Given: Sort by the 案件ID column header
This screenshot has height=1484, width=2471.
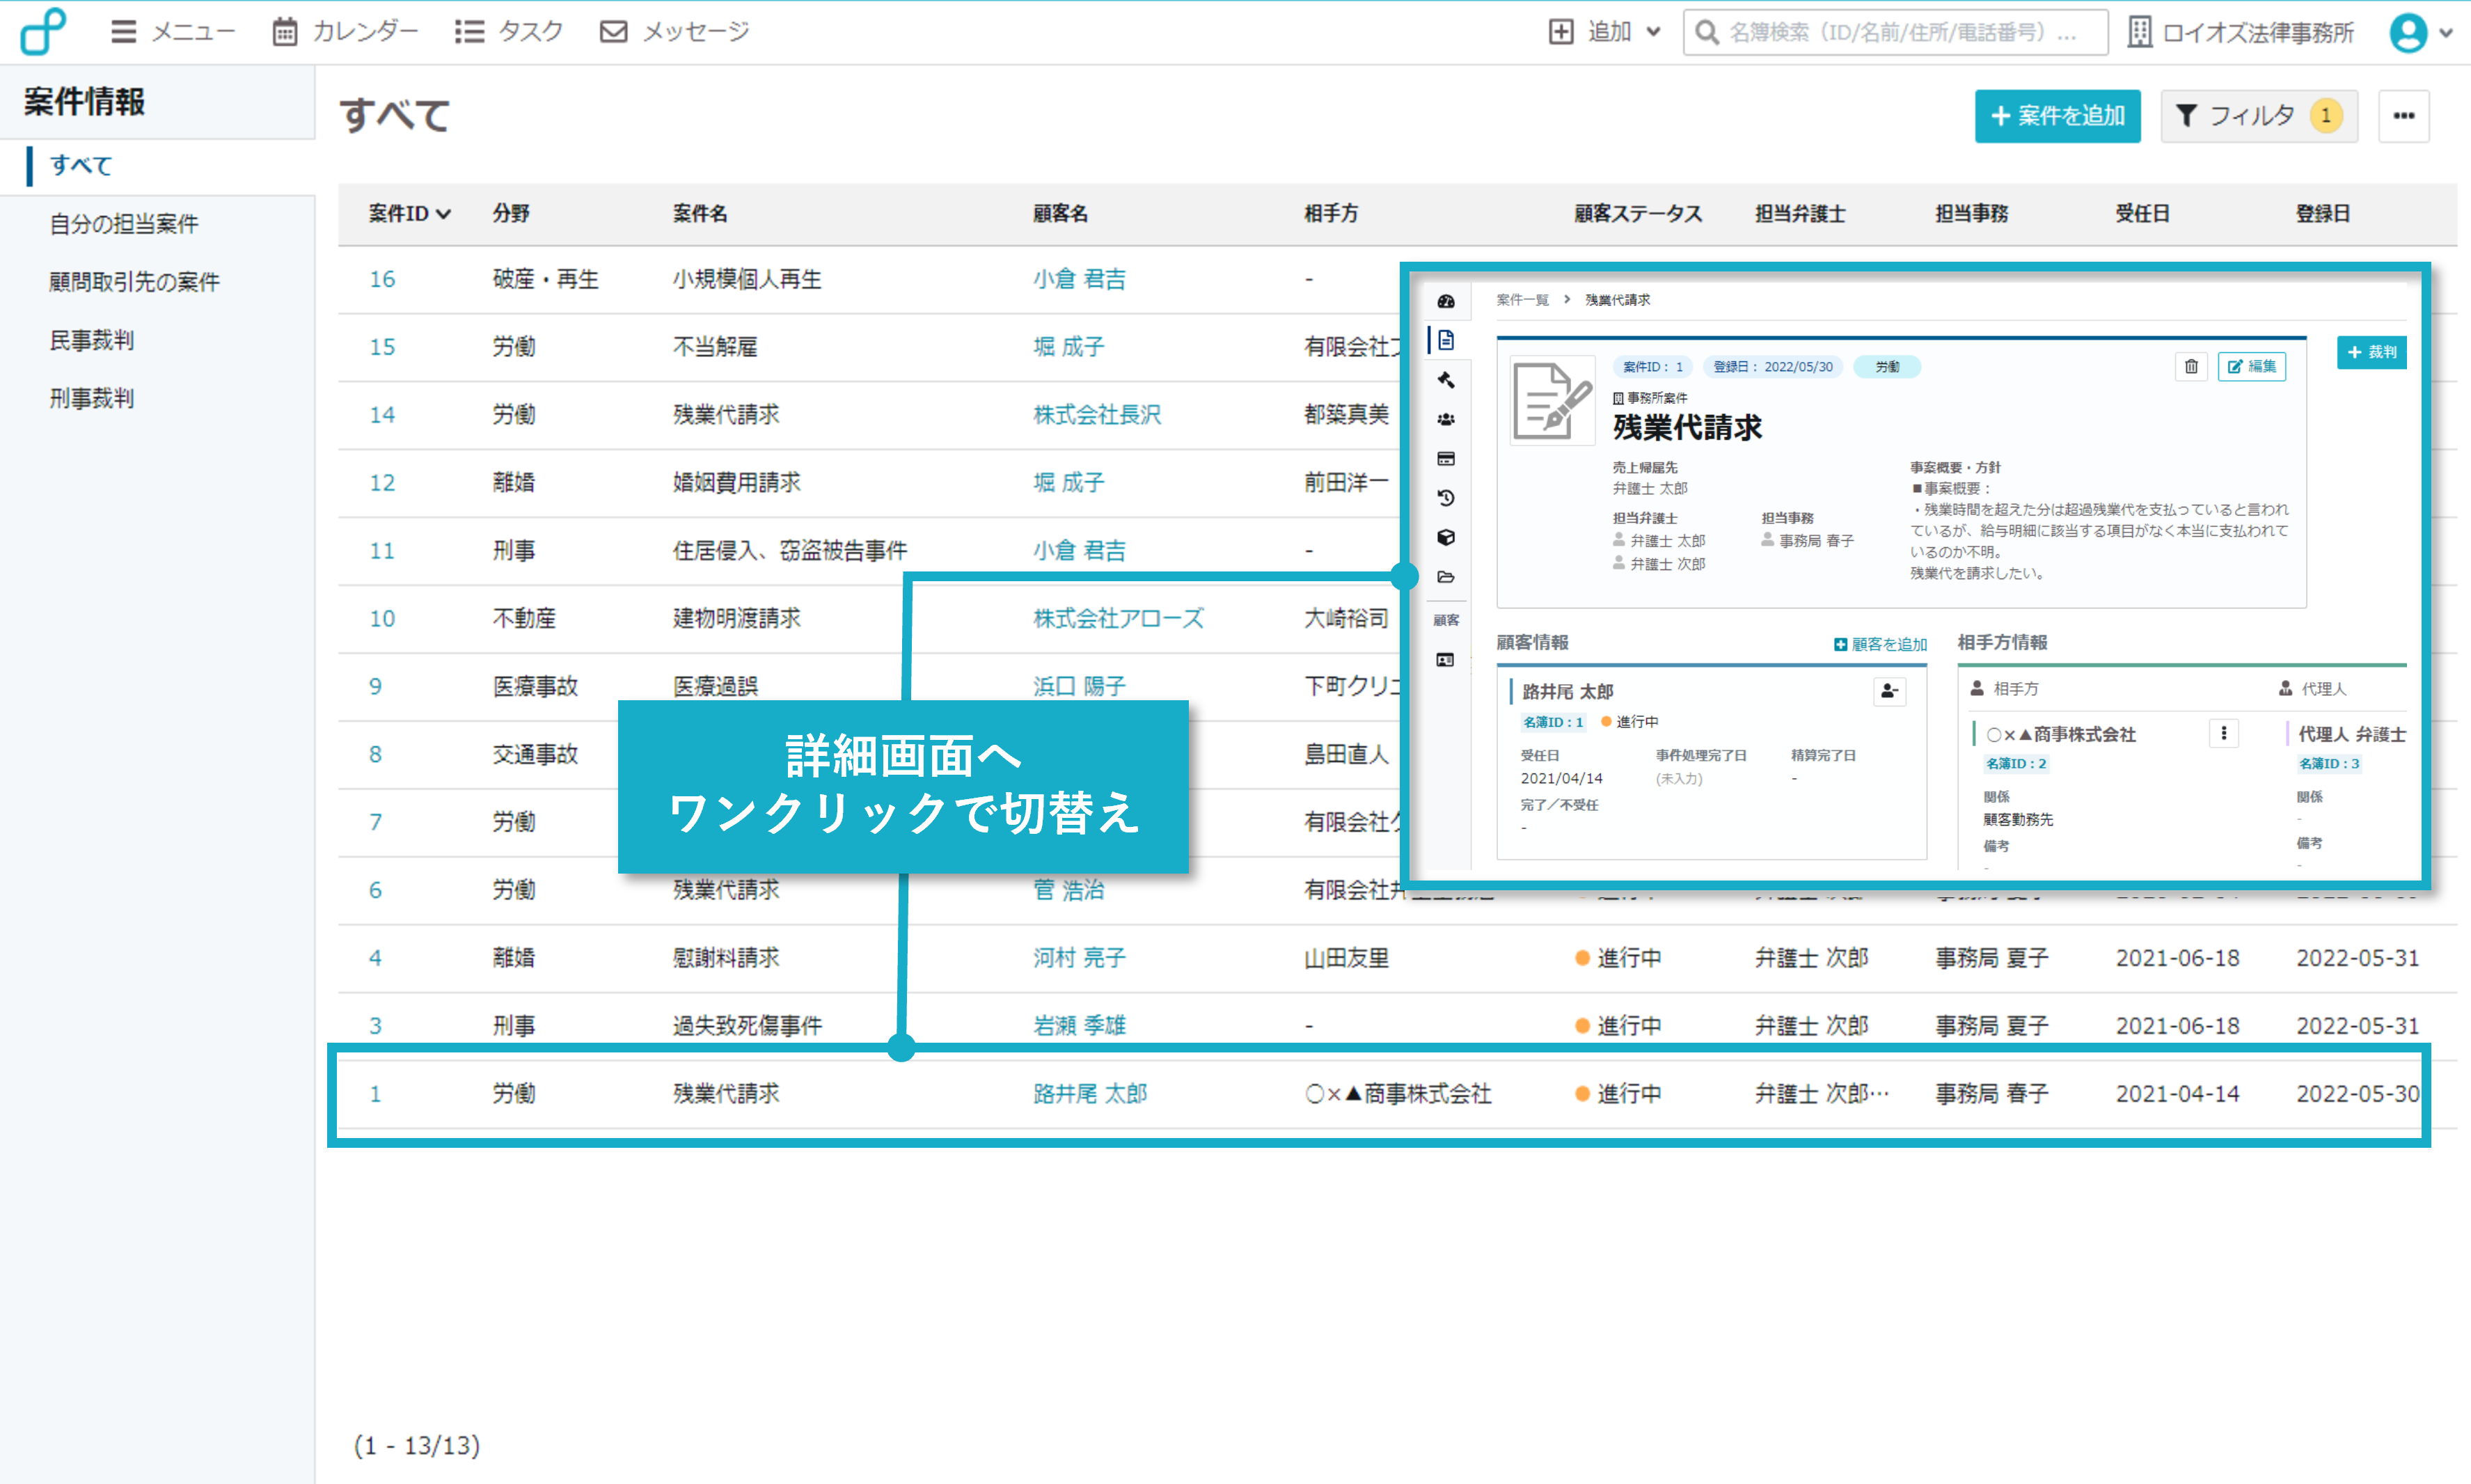Looking at the screenshot, I should coord(409,213).
